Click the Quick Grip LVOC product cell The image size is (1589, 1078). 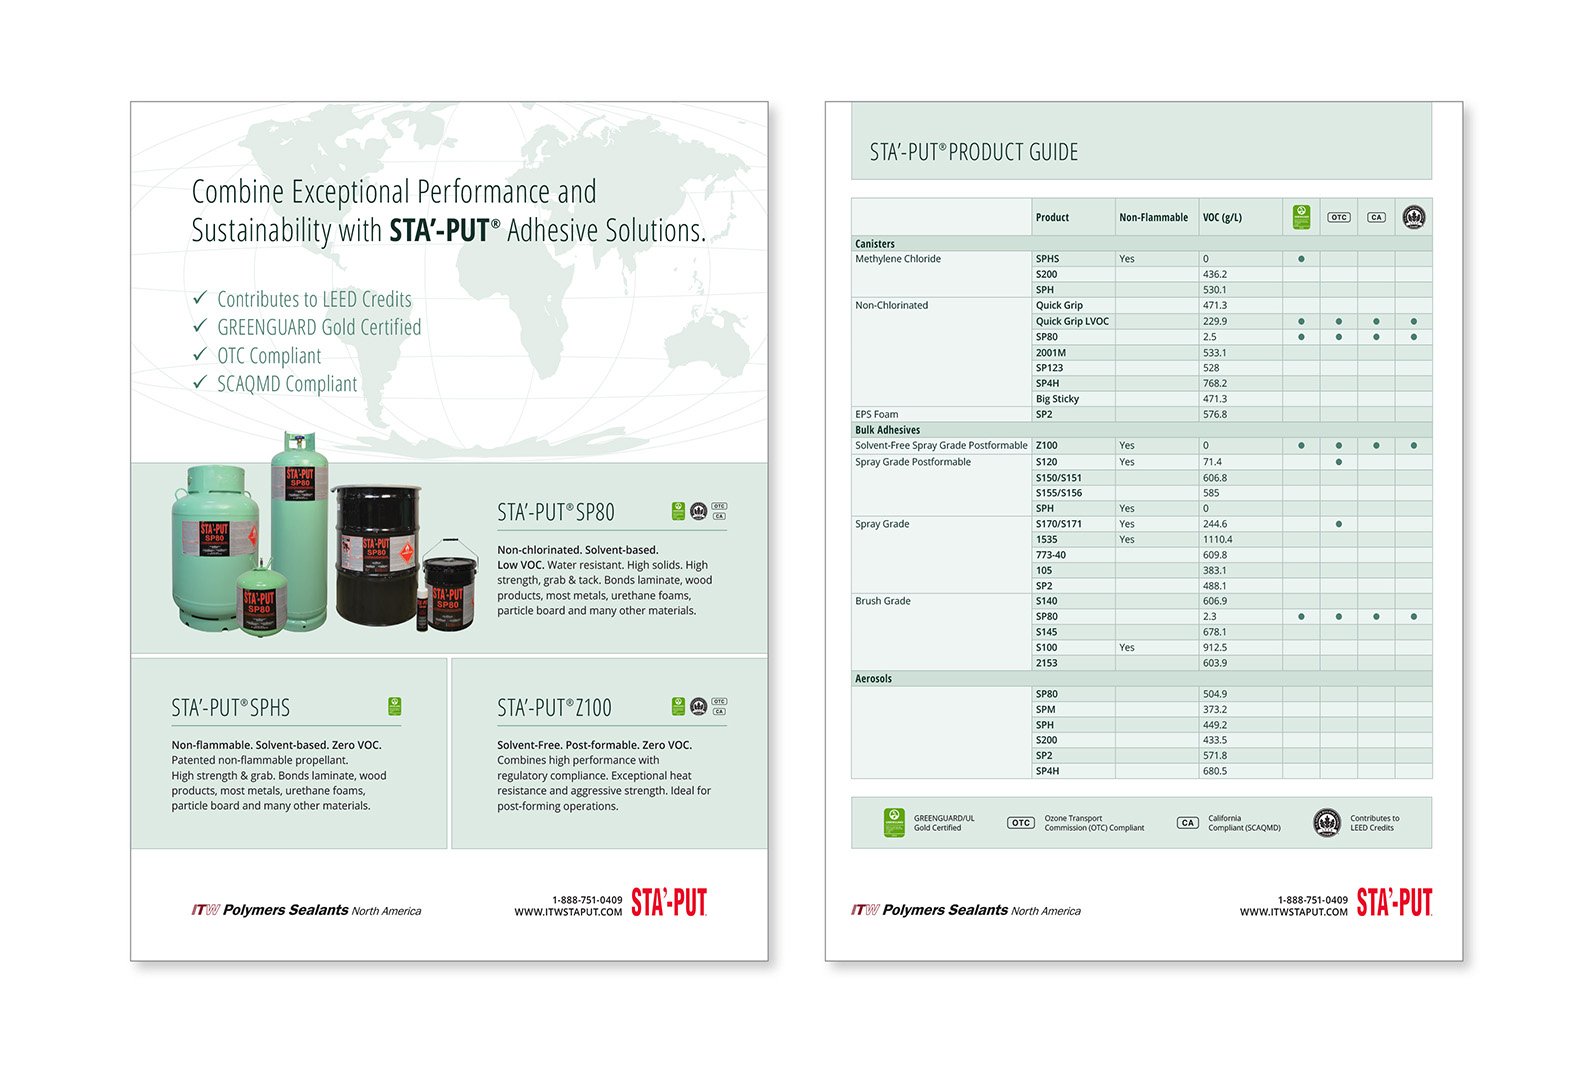(x=1072, y=321)
